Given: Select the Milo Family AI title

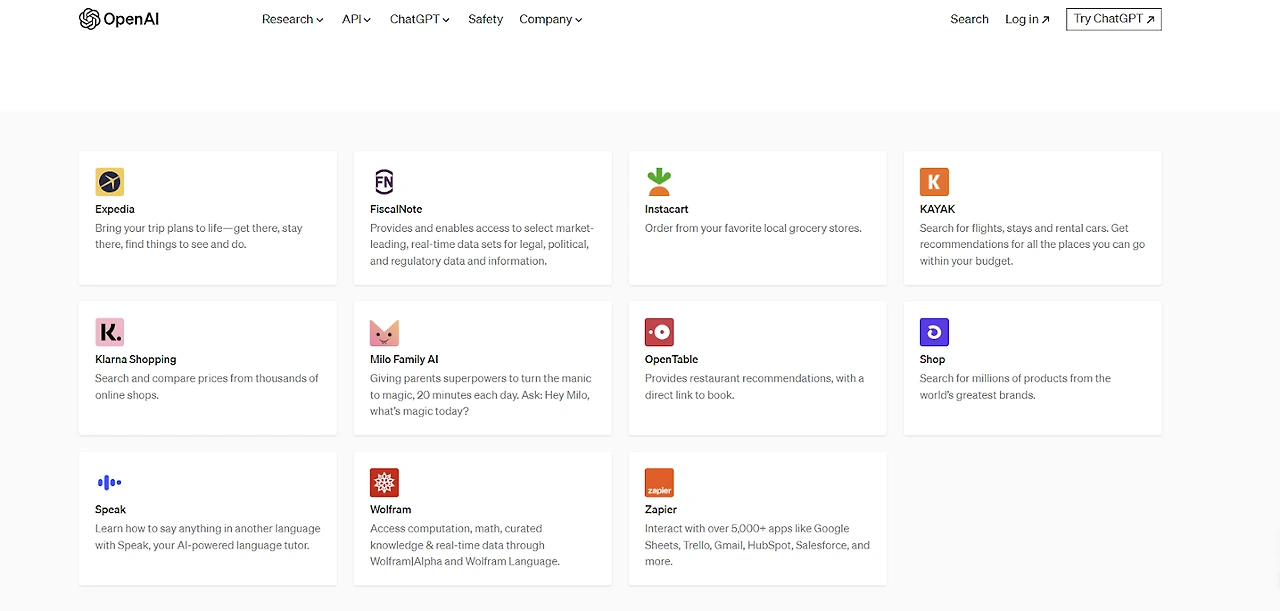Looking at the screenshot, I should pyautogui.click(x=404, y=359).
